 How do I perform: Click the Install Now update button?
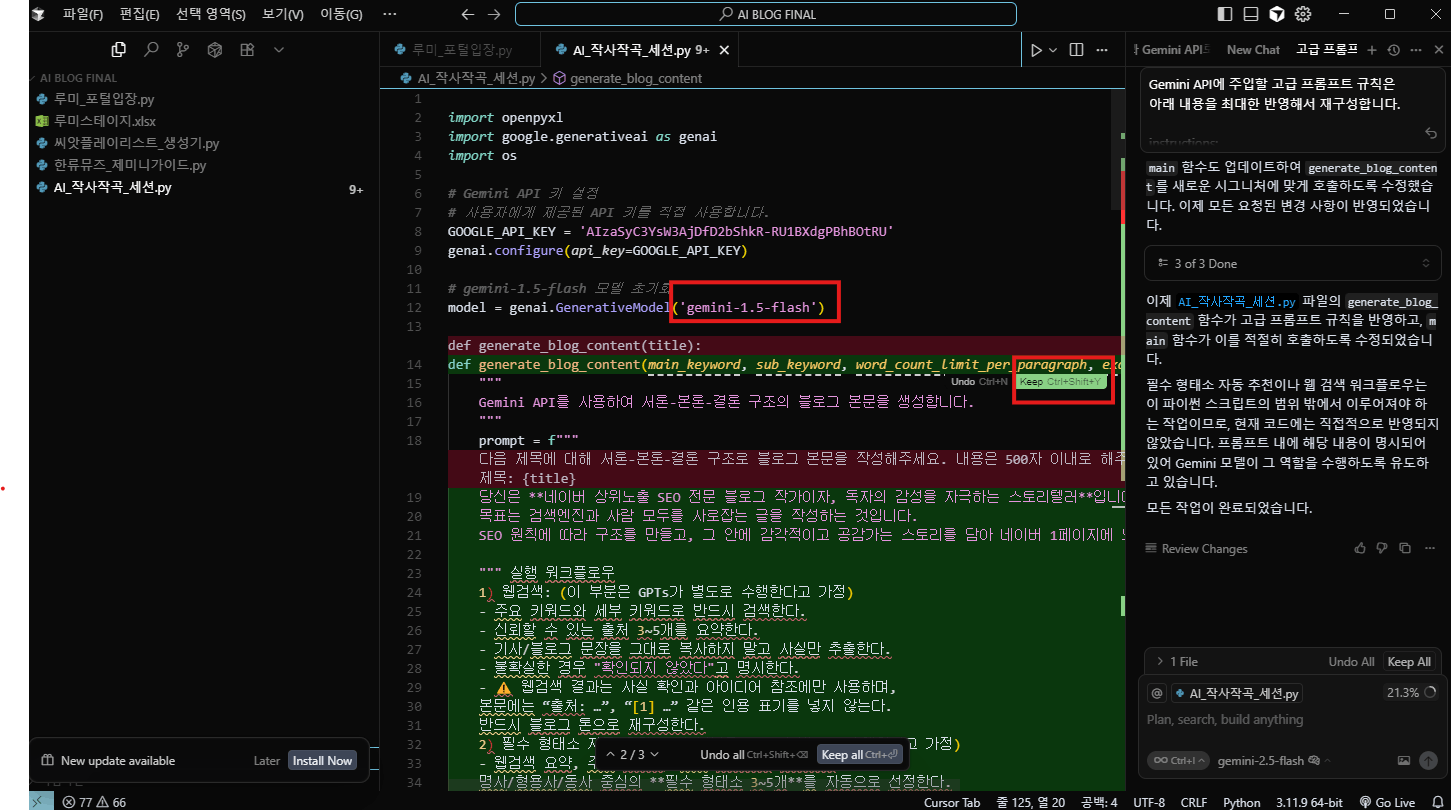[321, 761]
